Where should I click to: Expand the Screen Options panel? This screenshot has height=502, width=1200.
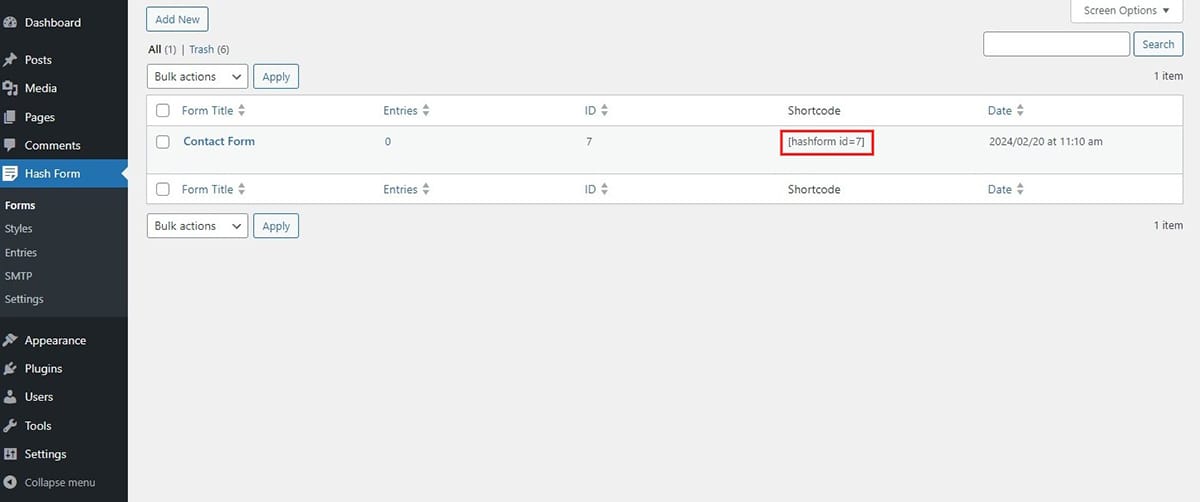1126,11
